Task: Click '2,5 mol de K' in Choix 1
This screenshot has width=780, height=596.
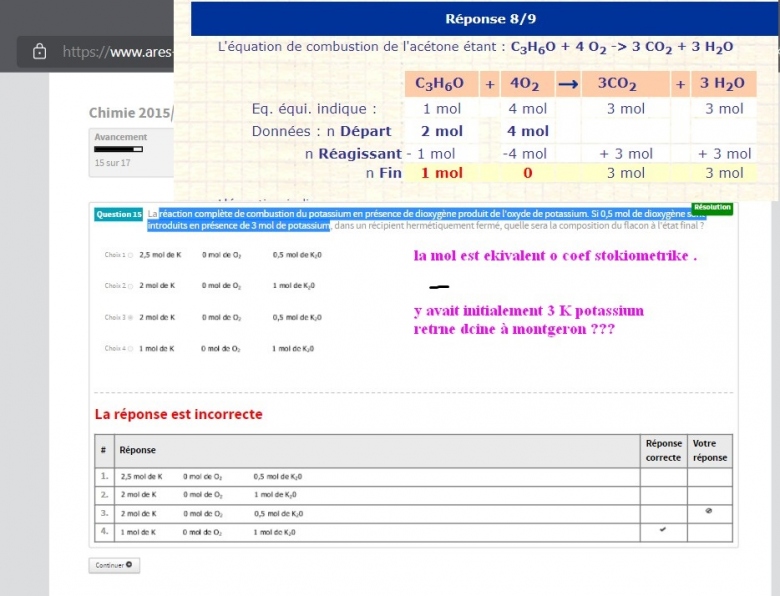Action: coord(160,255)
